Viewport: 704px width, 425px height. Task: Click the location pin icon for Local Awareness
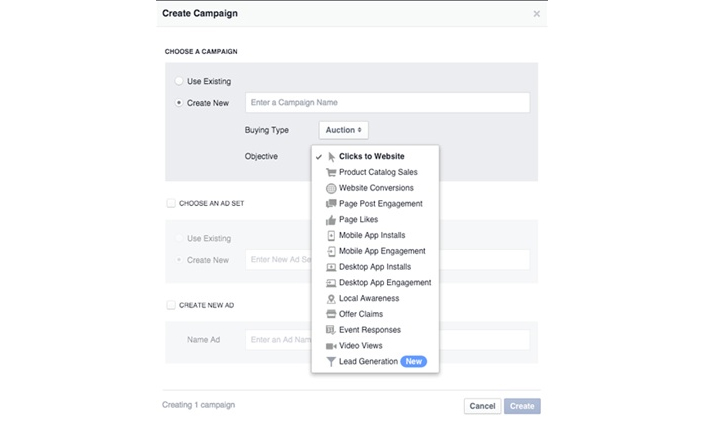coord(331,299)
